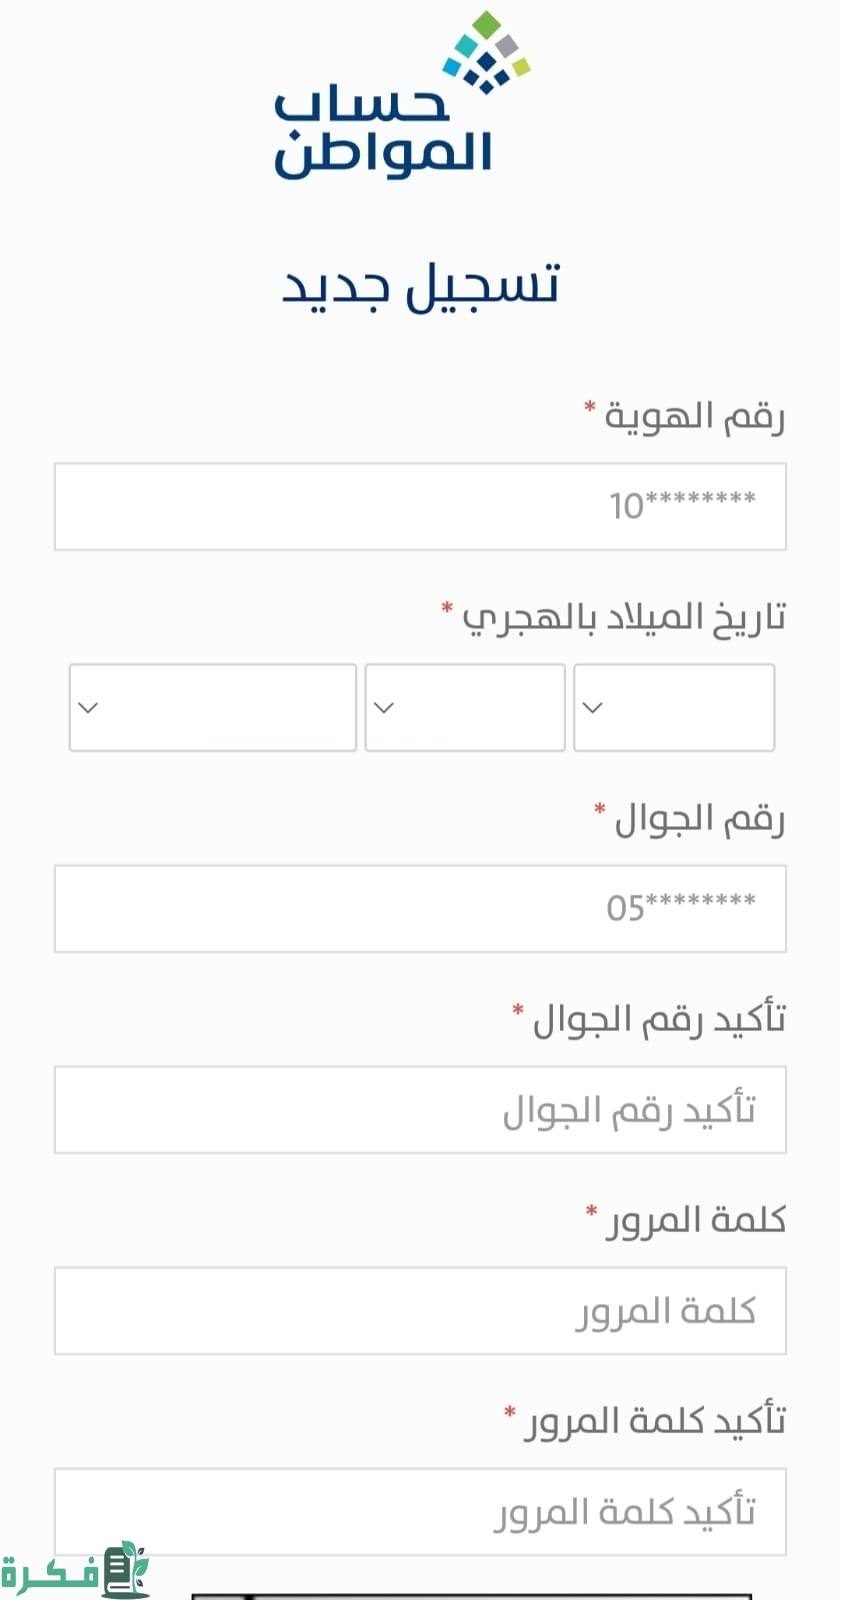841x1600 pixels.
Task: Click the تاريخ الميلاد بالهجري label
Action: [624, 617]
